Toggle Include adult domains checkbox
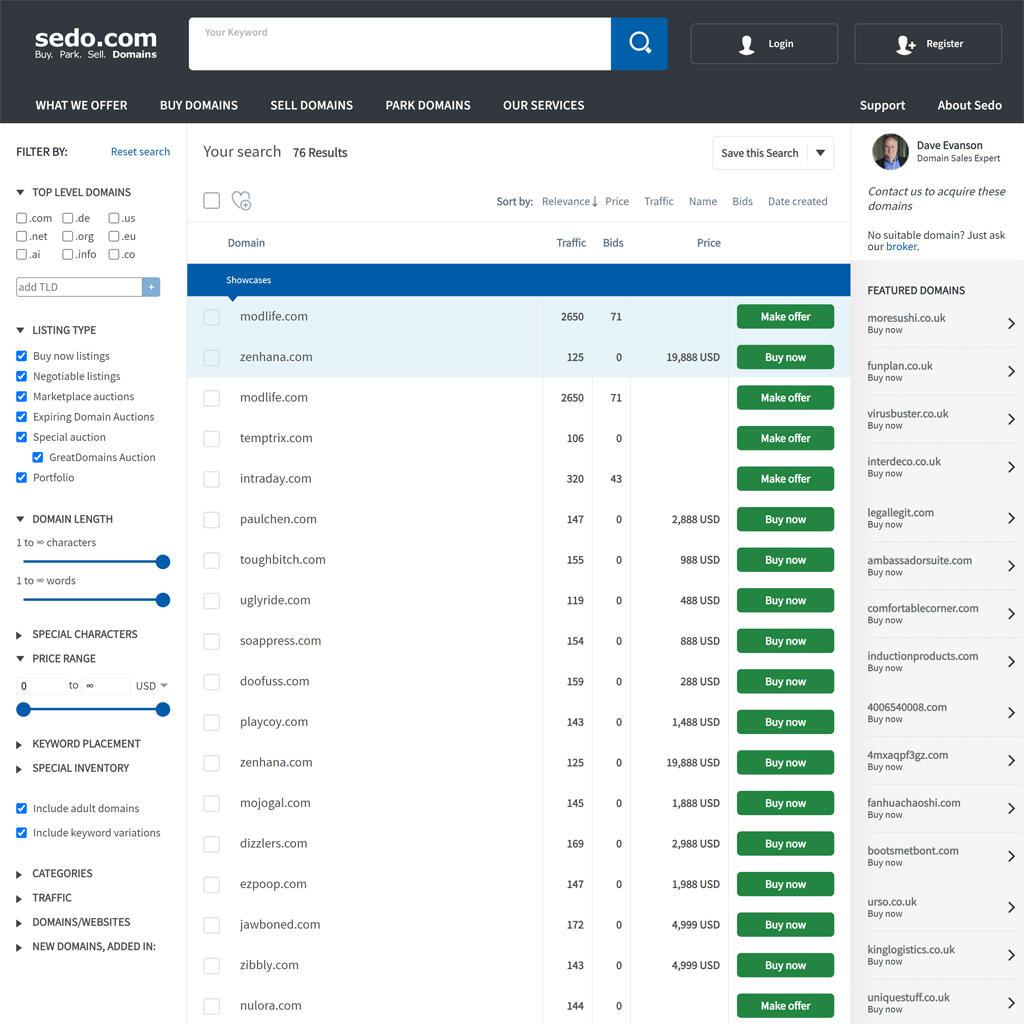This screenshot has width=1024, height=1024. 22,808
